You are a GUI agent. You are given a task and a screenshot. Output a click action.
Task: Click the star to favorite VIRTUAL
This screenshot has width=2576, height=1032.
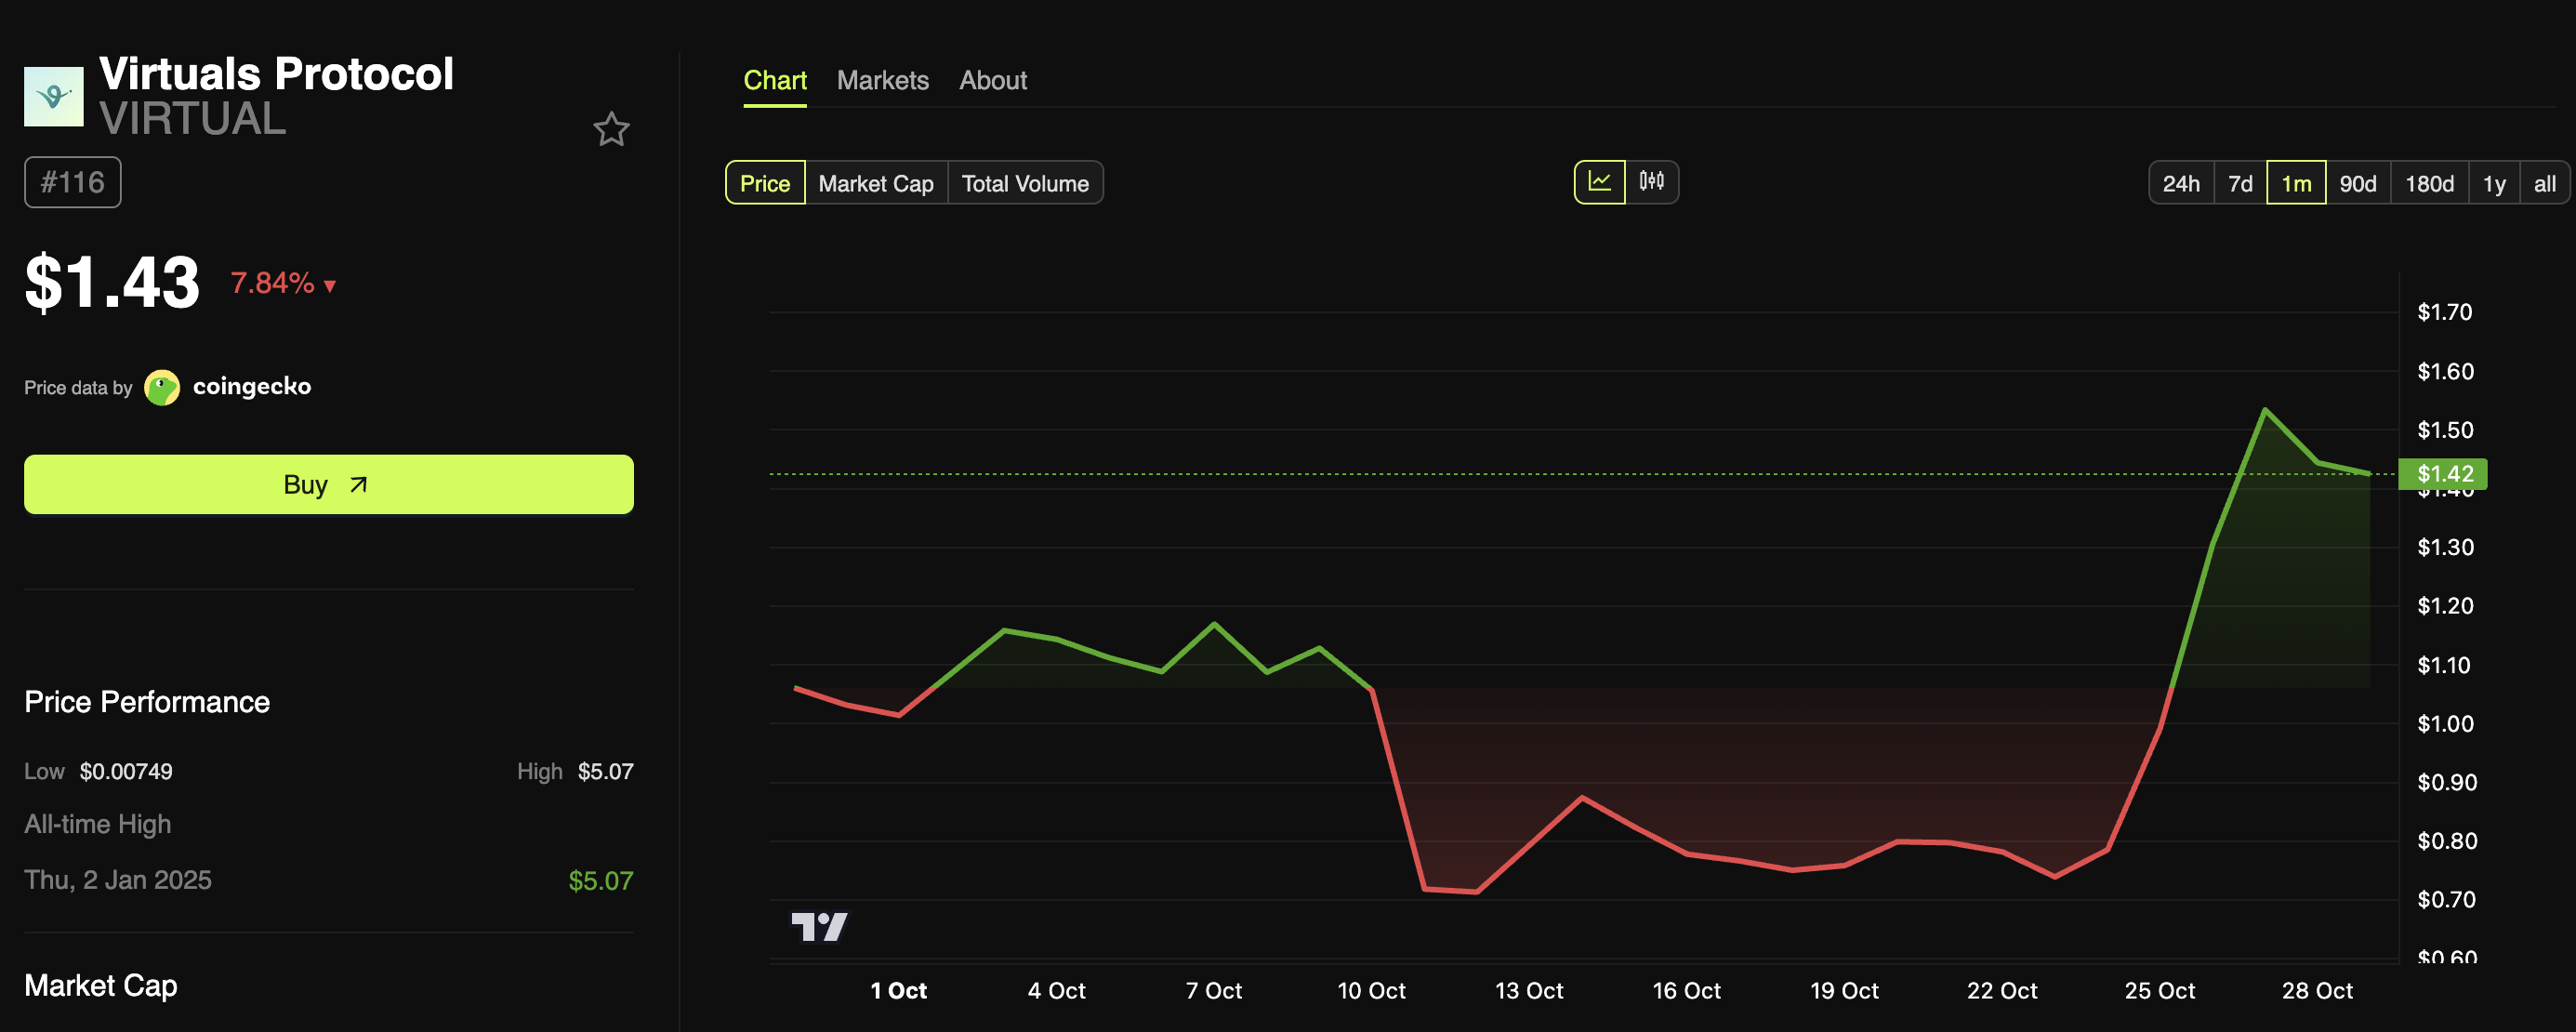pyautogui.click(x=611, y=129)
